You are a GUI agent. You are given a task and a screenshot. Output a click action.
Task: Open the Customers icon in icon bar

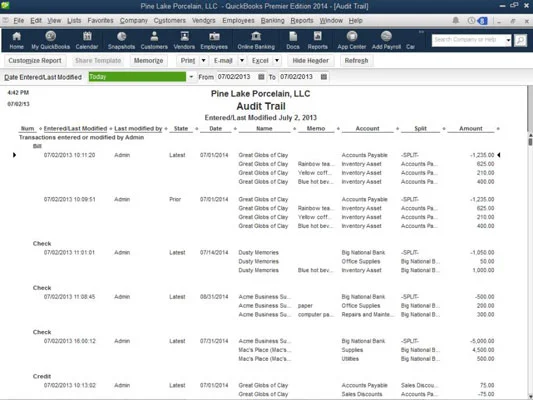154,40
